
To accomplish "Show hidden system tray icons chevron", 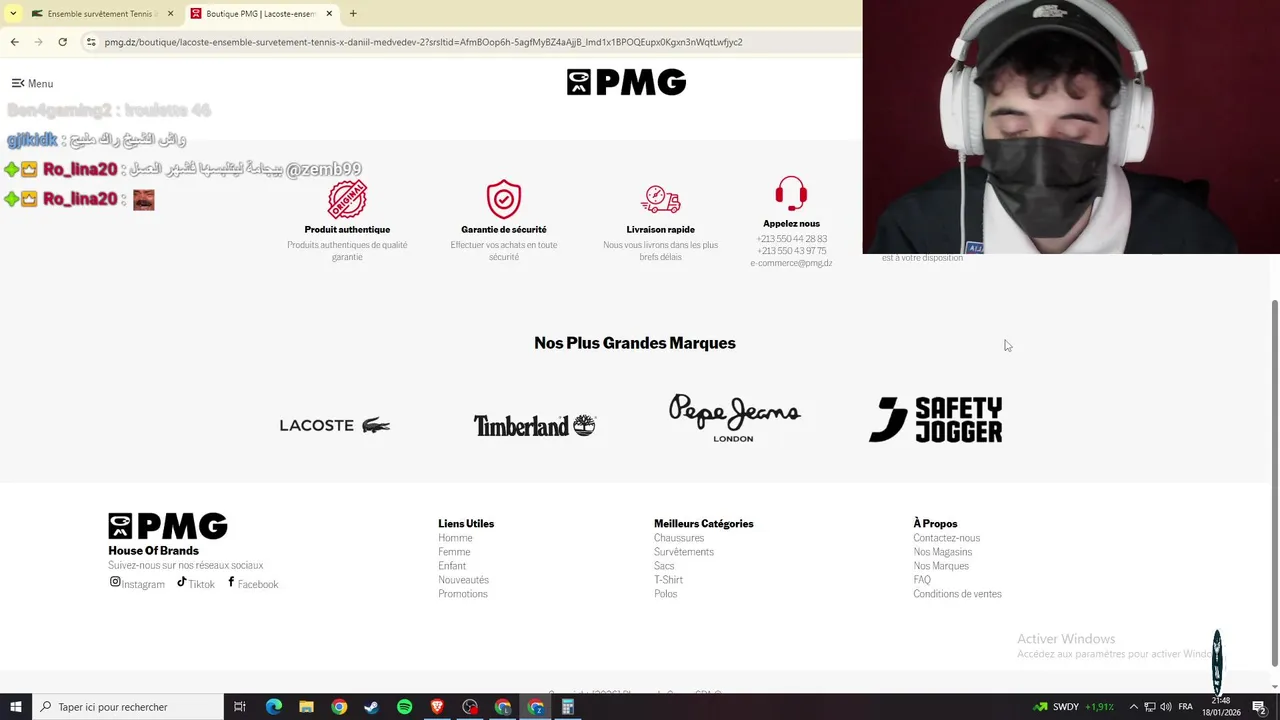I will click(1134, 707).
